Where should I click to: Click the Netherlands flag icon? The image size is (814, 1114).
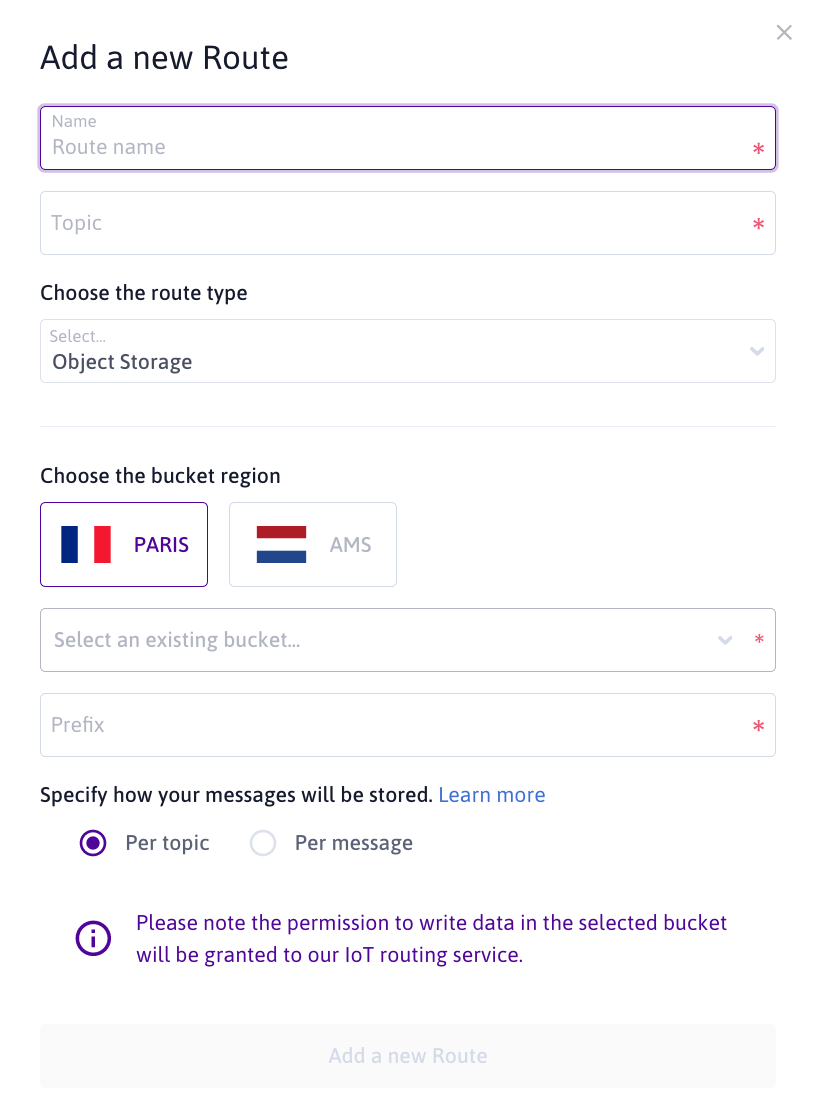[281, 545]
